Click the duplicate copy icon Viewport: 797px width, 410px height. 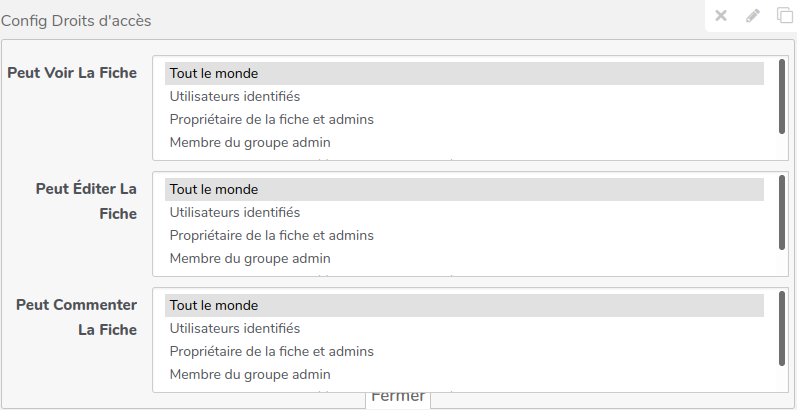(x=785, y=16)
